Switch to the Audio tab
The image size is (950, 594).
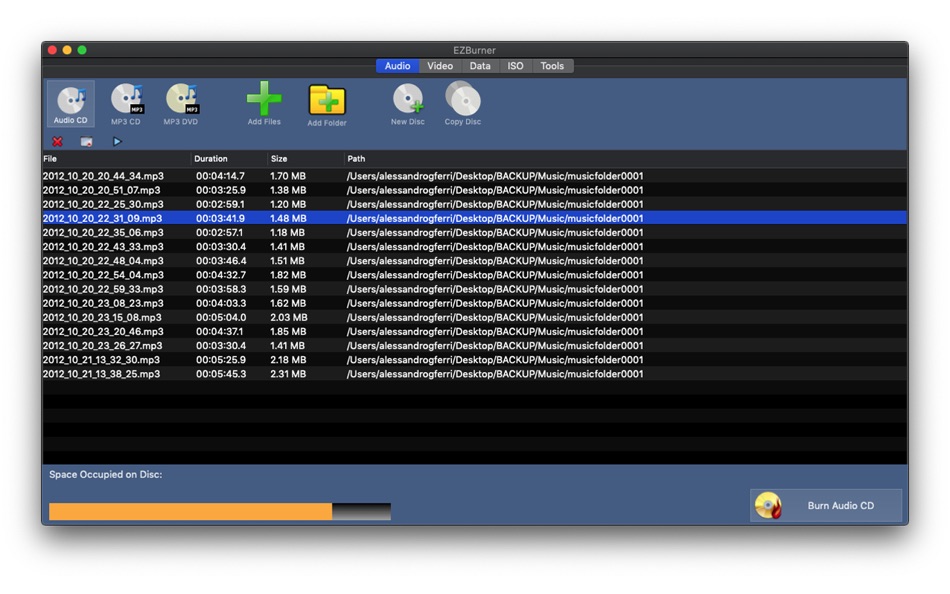[x=397, y=66]
